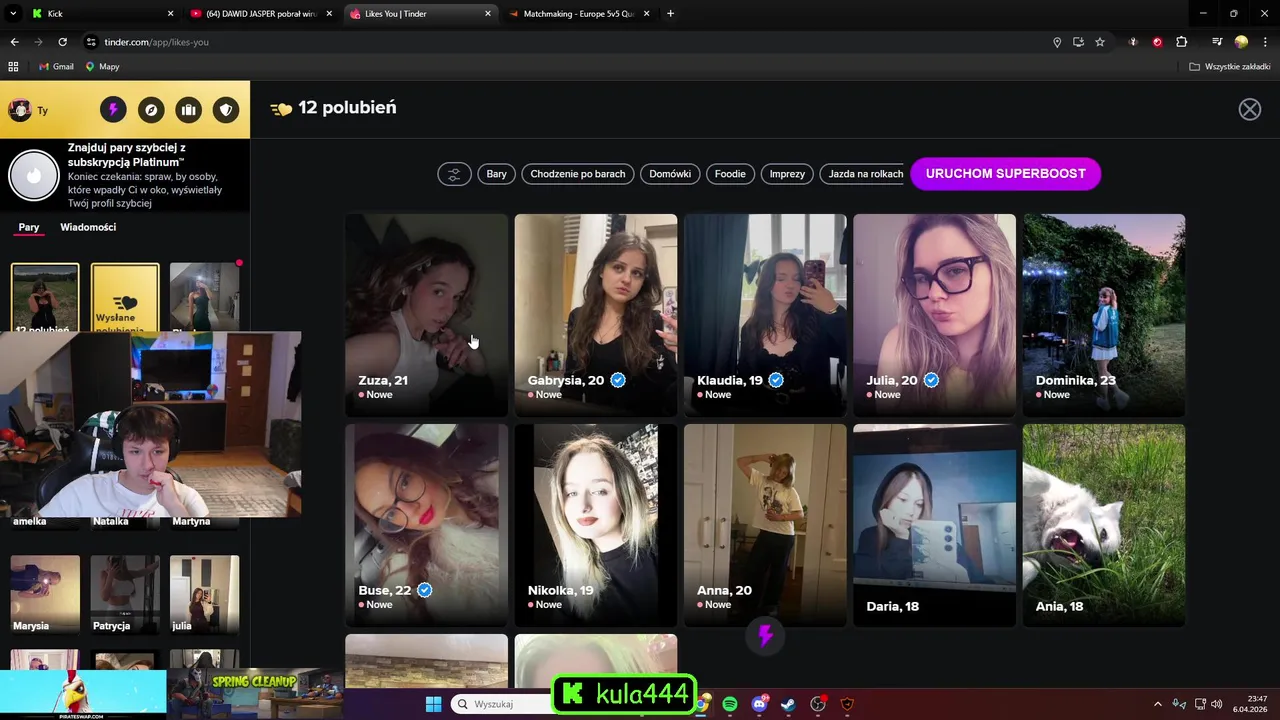Open Gabrysia, 20 profile card
The height and width of the screenshot is (720, 1280).
596,315
